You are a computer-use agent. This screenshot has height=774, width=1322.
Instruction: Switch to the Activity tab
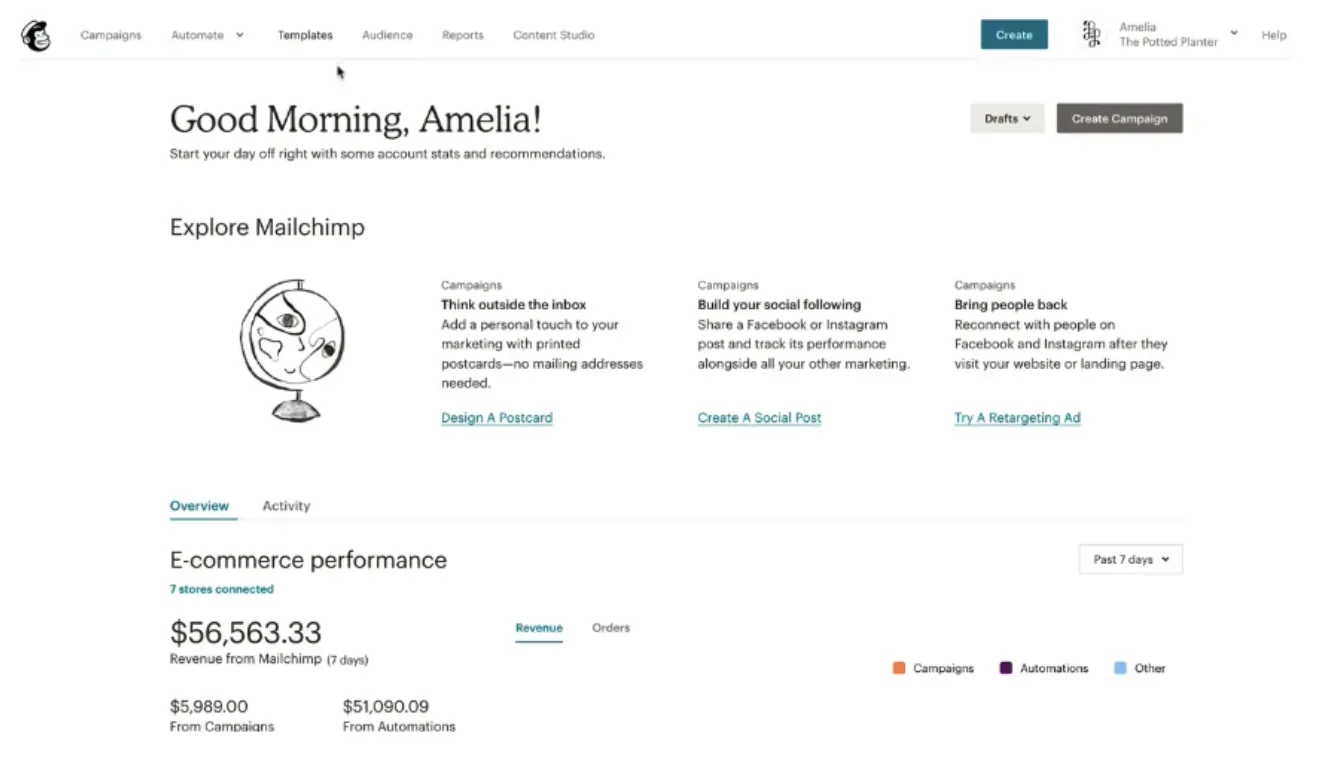click(286, 506)
